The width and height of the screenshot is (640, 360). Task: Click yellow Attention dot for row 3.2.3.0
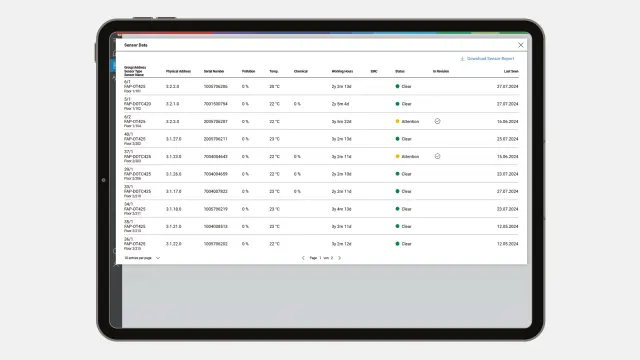pyautogui.click(x=397, y=122)
